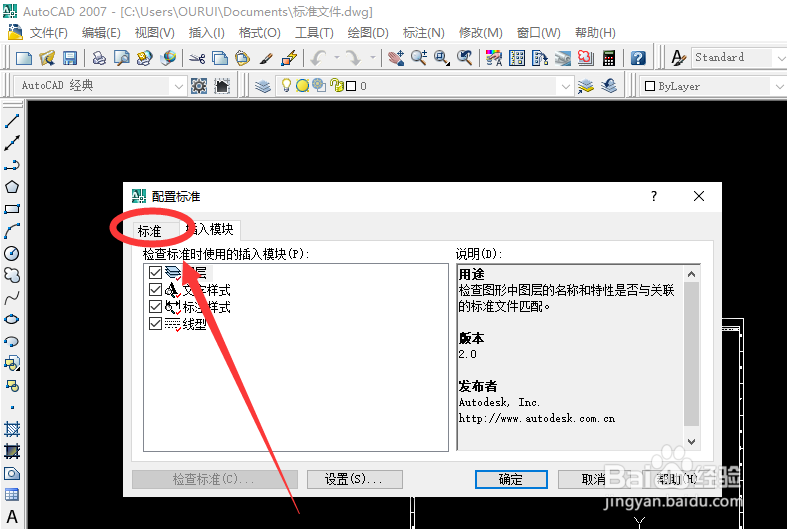Viewport: 787px width, 529px height.
Task: Click the layer 0 color swatch
Action: [x=351, y=86]
